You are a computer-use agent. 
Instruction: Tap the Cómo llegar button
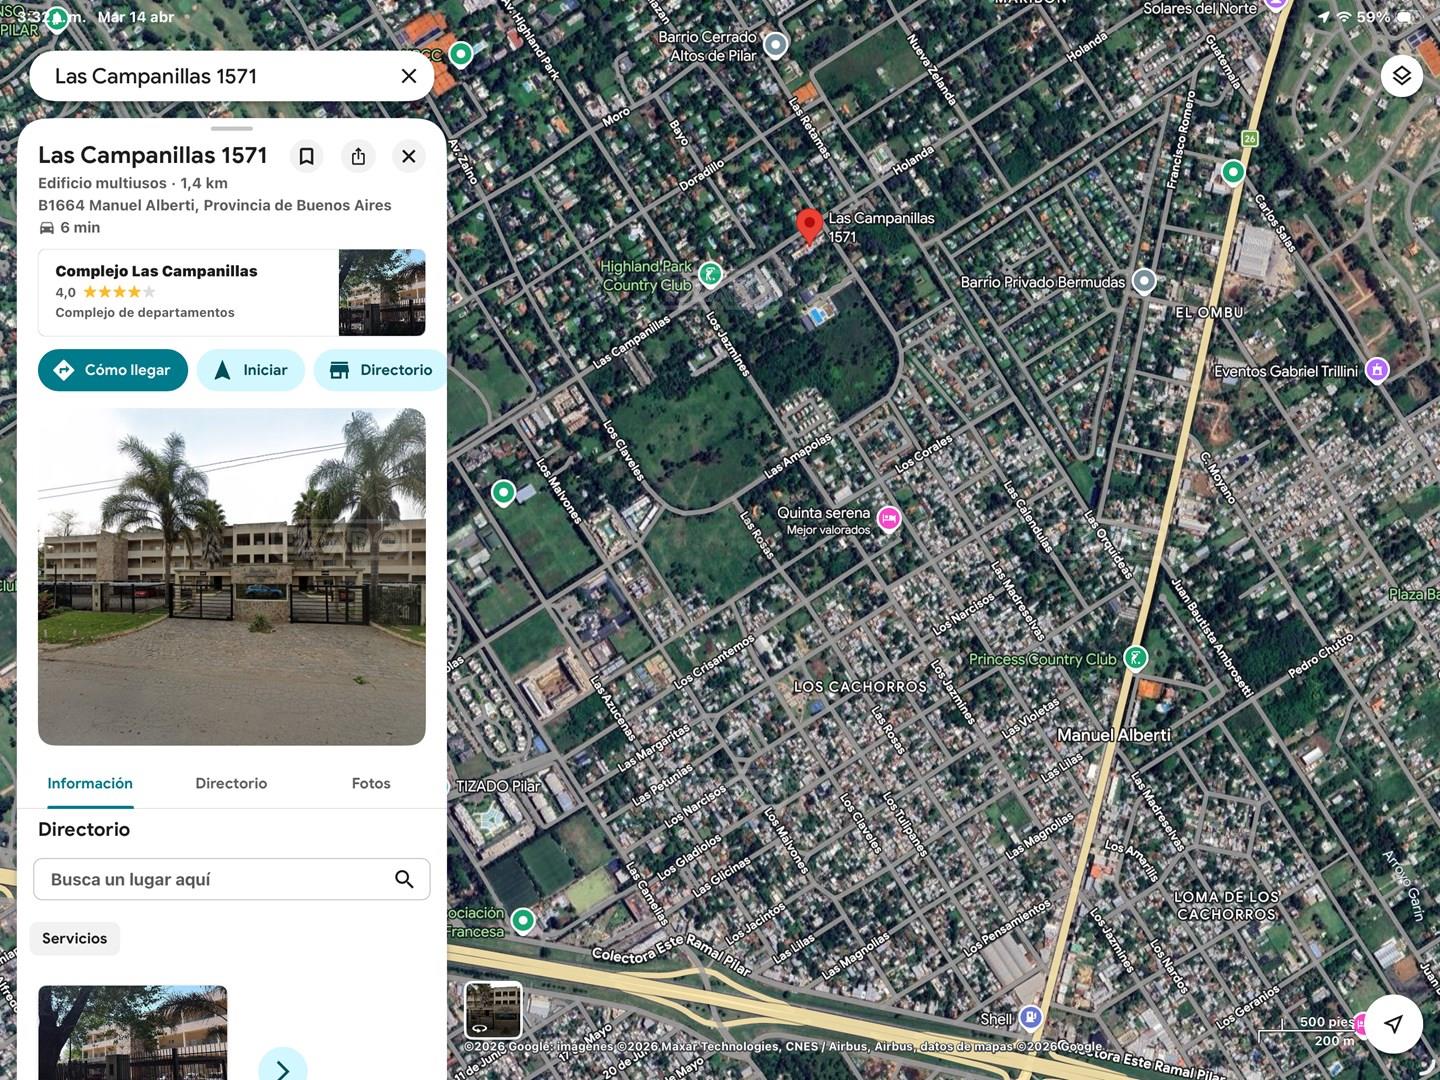point(113,370)
